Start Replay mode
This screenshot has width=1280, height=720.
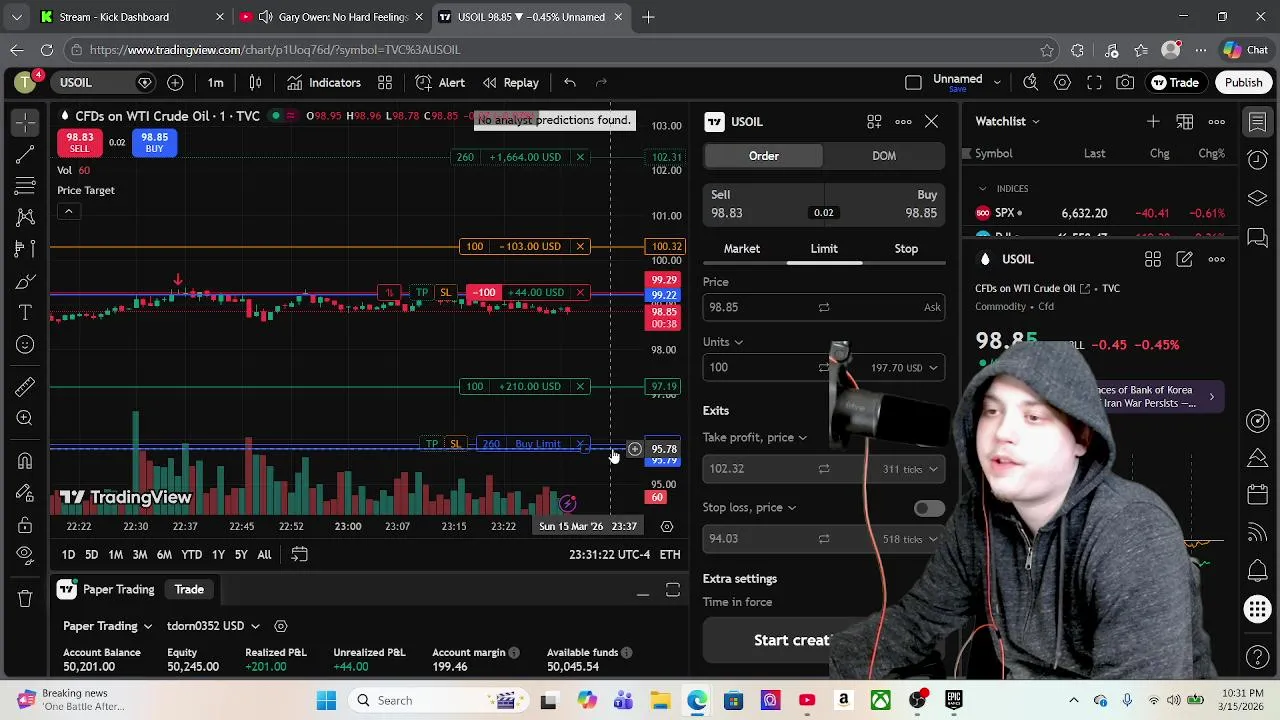coord(510,83)
